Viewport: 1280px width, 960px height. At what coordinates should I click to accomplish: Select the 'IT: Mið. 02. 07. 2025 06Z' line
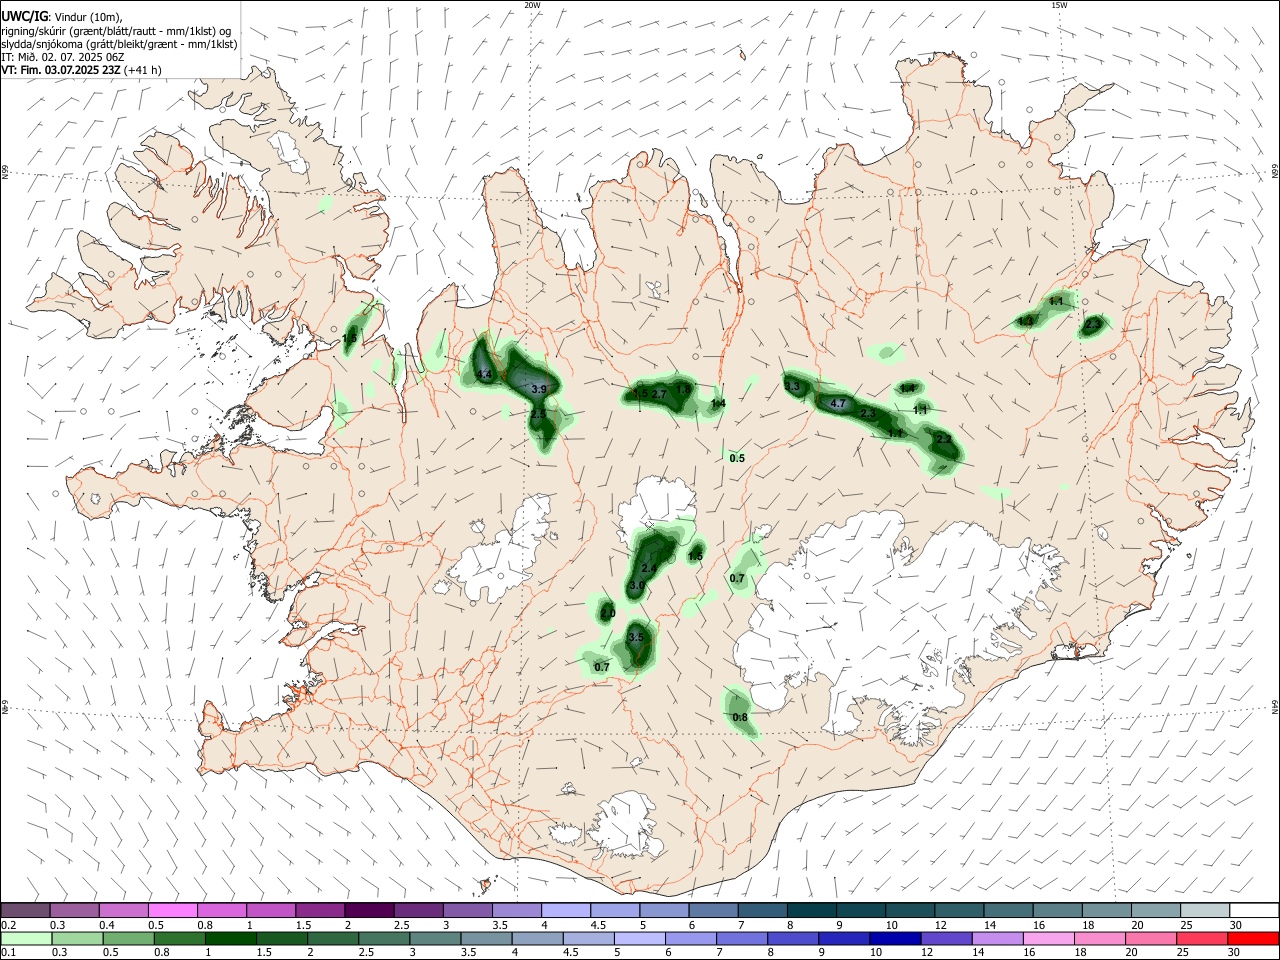pos(62,57)
